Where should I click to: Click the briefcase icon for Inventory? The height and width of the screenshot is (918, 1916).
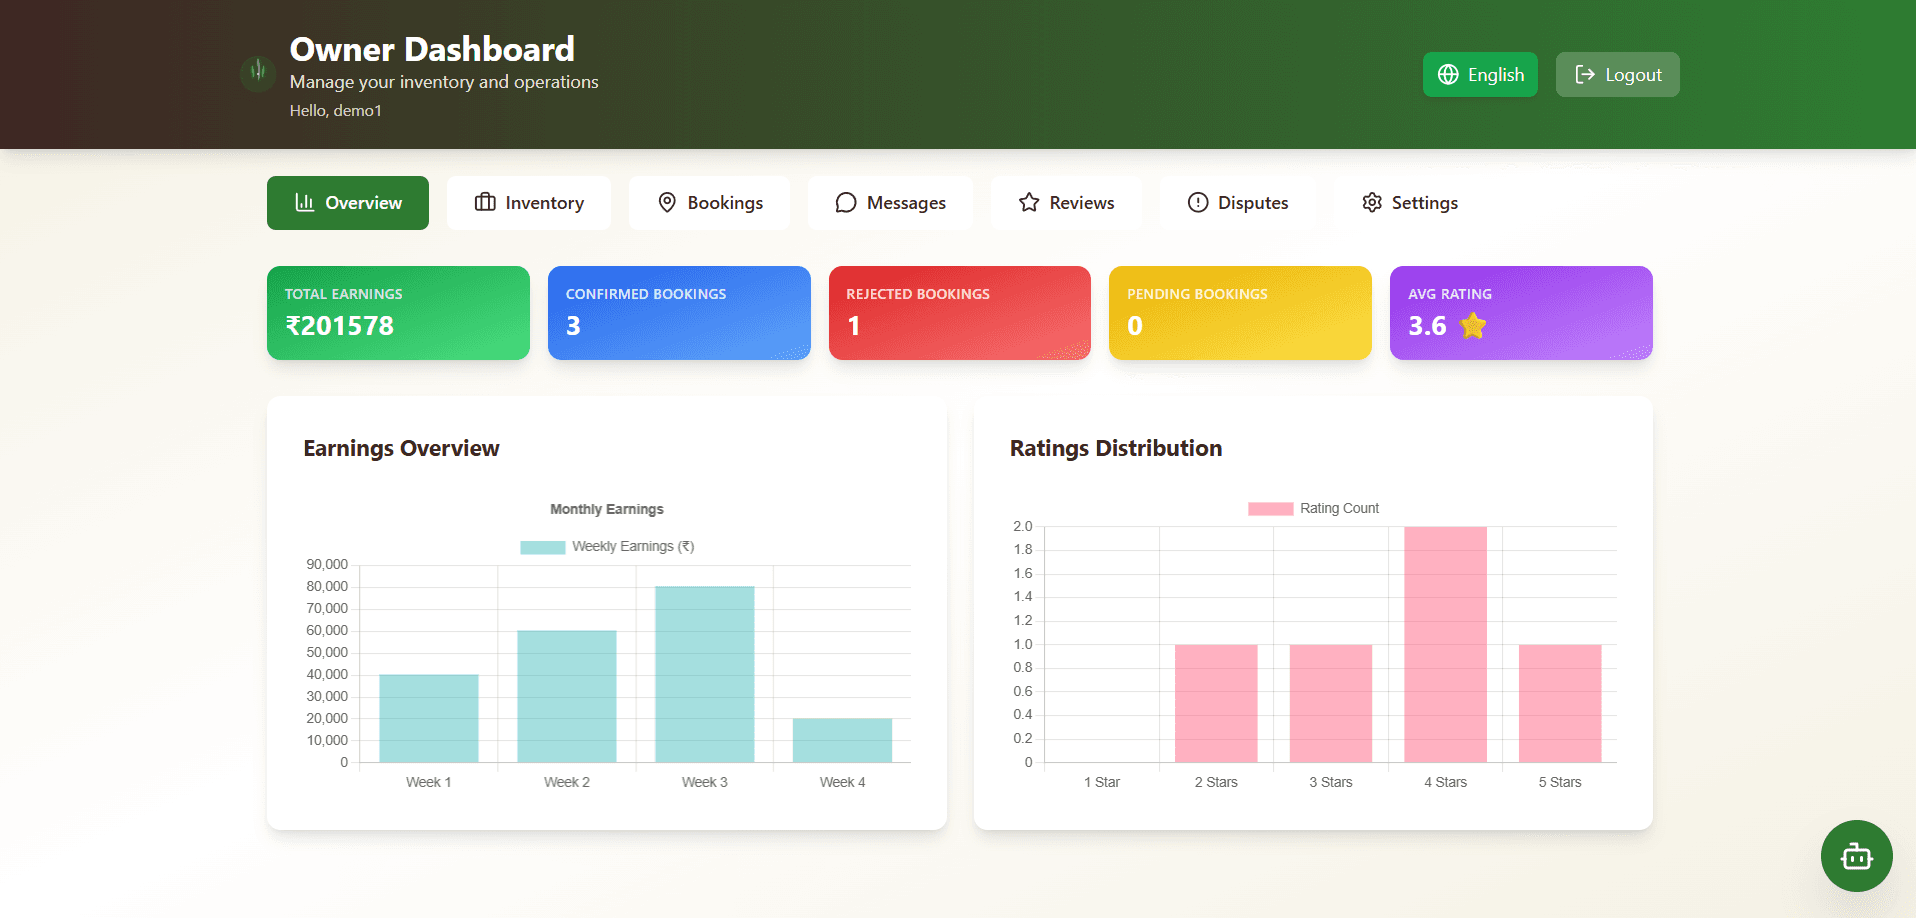485,203
